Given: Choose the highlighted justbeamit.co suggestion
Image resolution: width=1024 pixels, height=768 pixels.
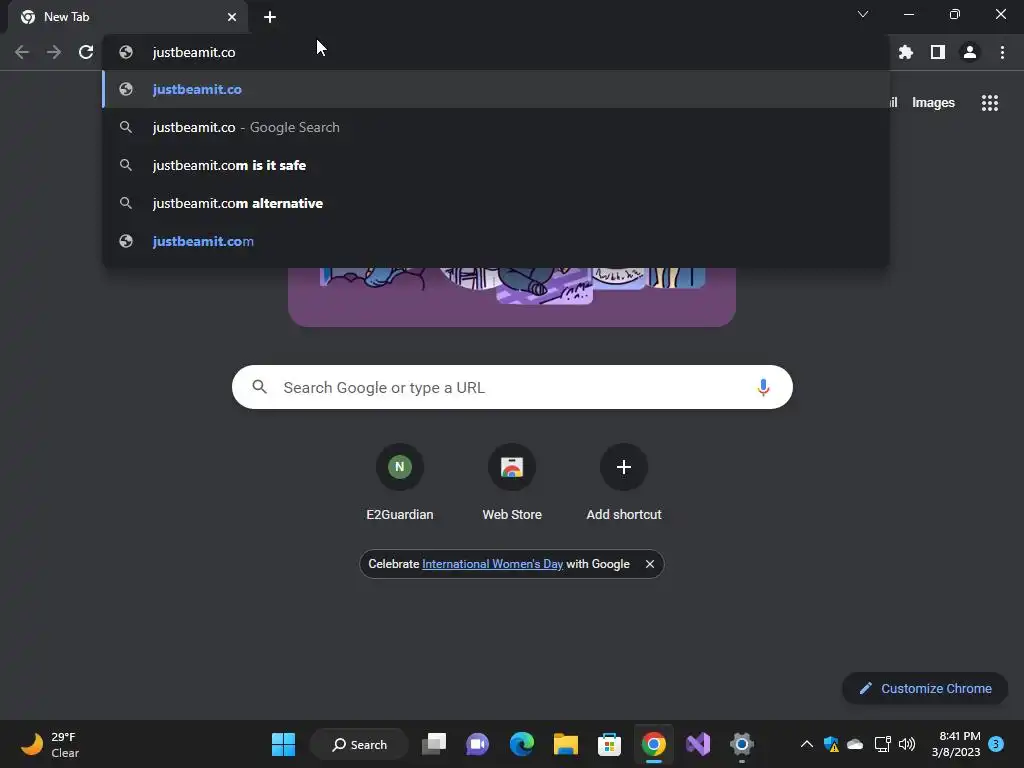Looking at the screenshot, I should pos(496,89).
